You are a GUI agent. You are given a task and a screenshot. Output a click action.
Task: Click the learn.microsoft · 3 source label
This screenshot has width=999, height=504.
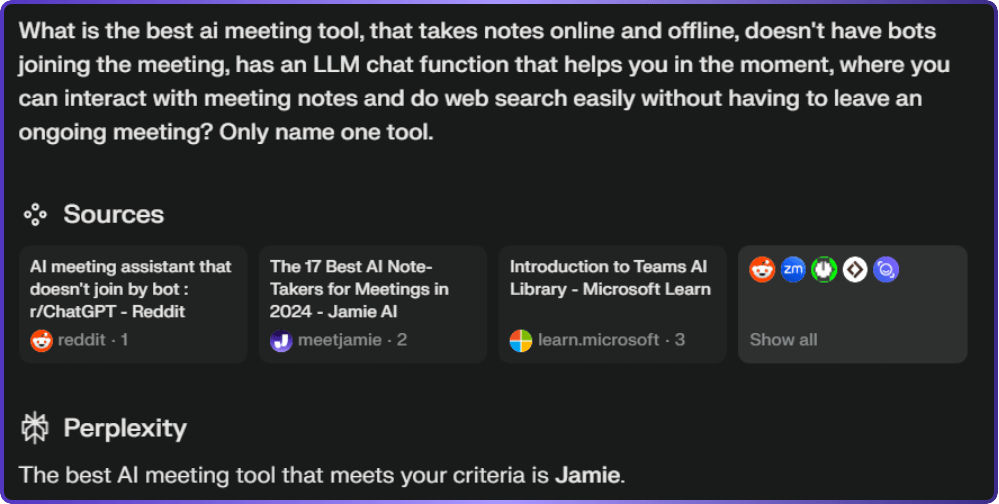[x=611, y=340]
